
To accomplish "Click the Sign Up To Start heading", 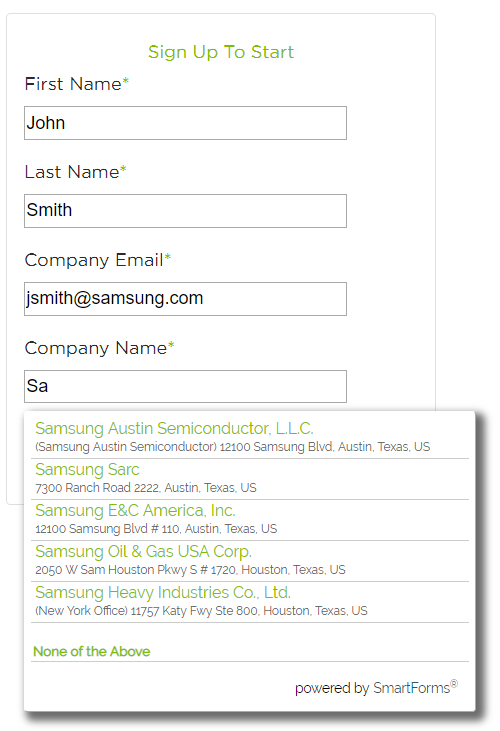I will click(221, 52).
